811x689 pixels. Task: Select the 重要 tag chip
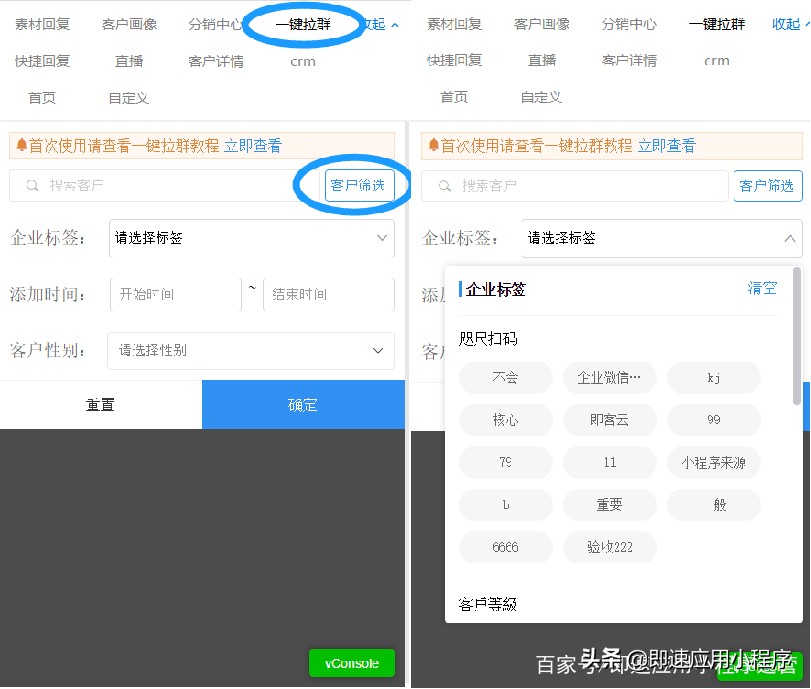(x=610, y=505)
